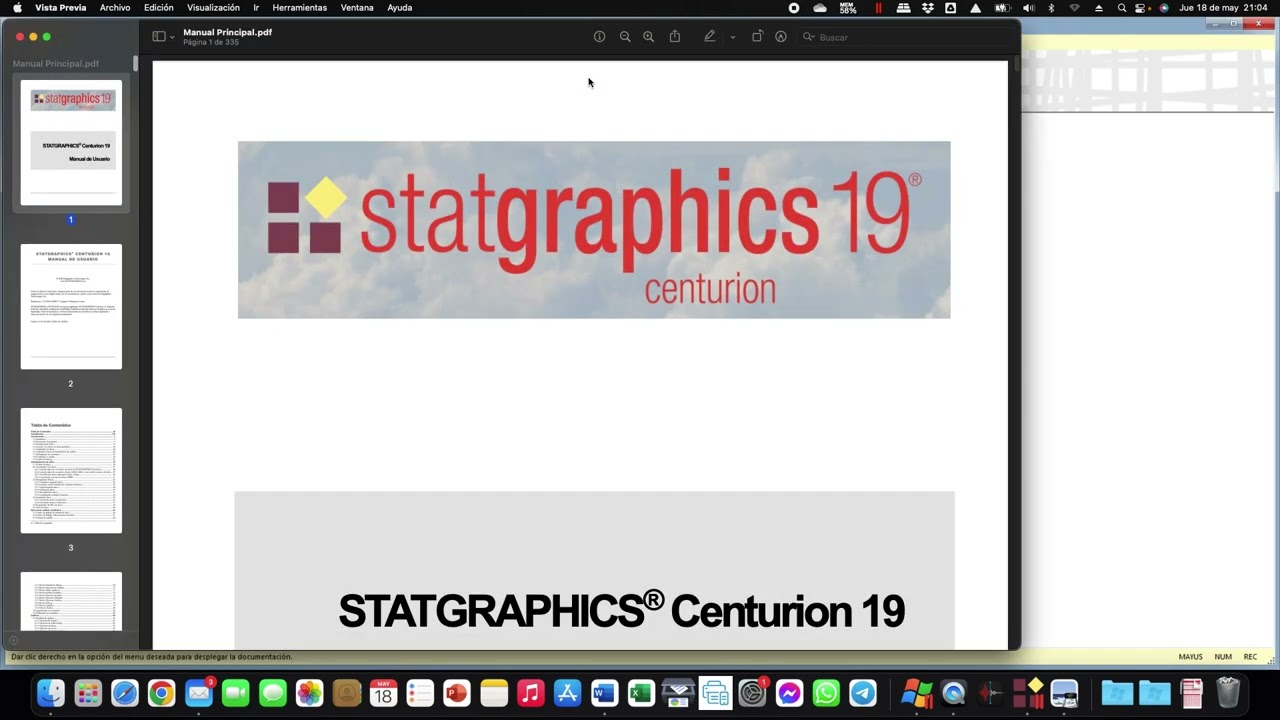This screenshot has height=720, width=1280.
Task: Open Calendar from the dock
Action: tap(383, 693)
